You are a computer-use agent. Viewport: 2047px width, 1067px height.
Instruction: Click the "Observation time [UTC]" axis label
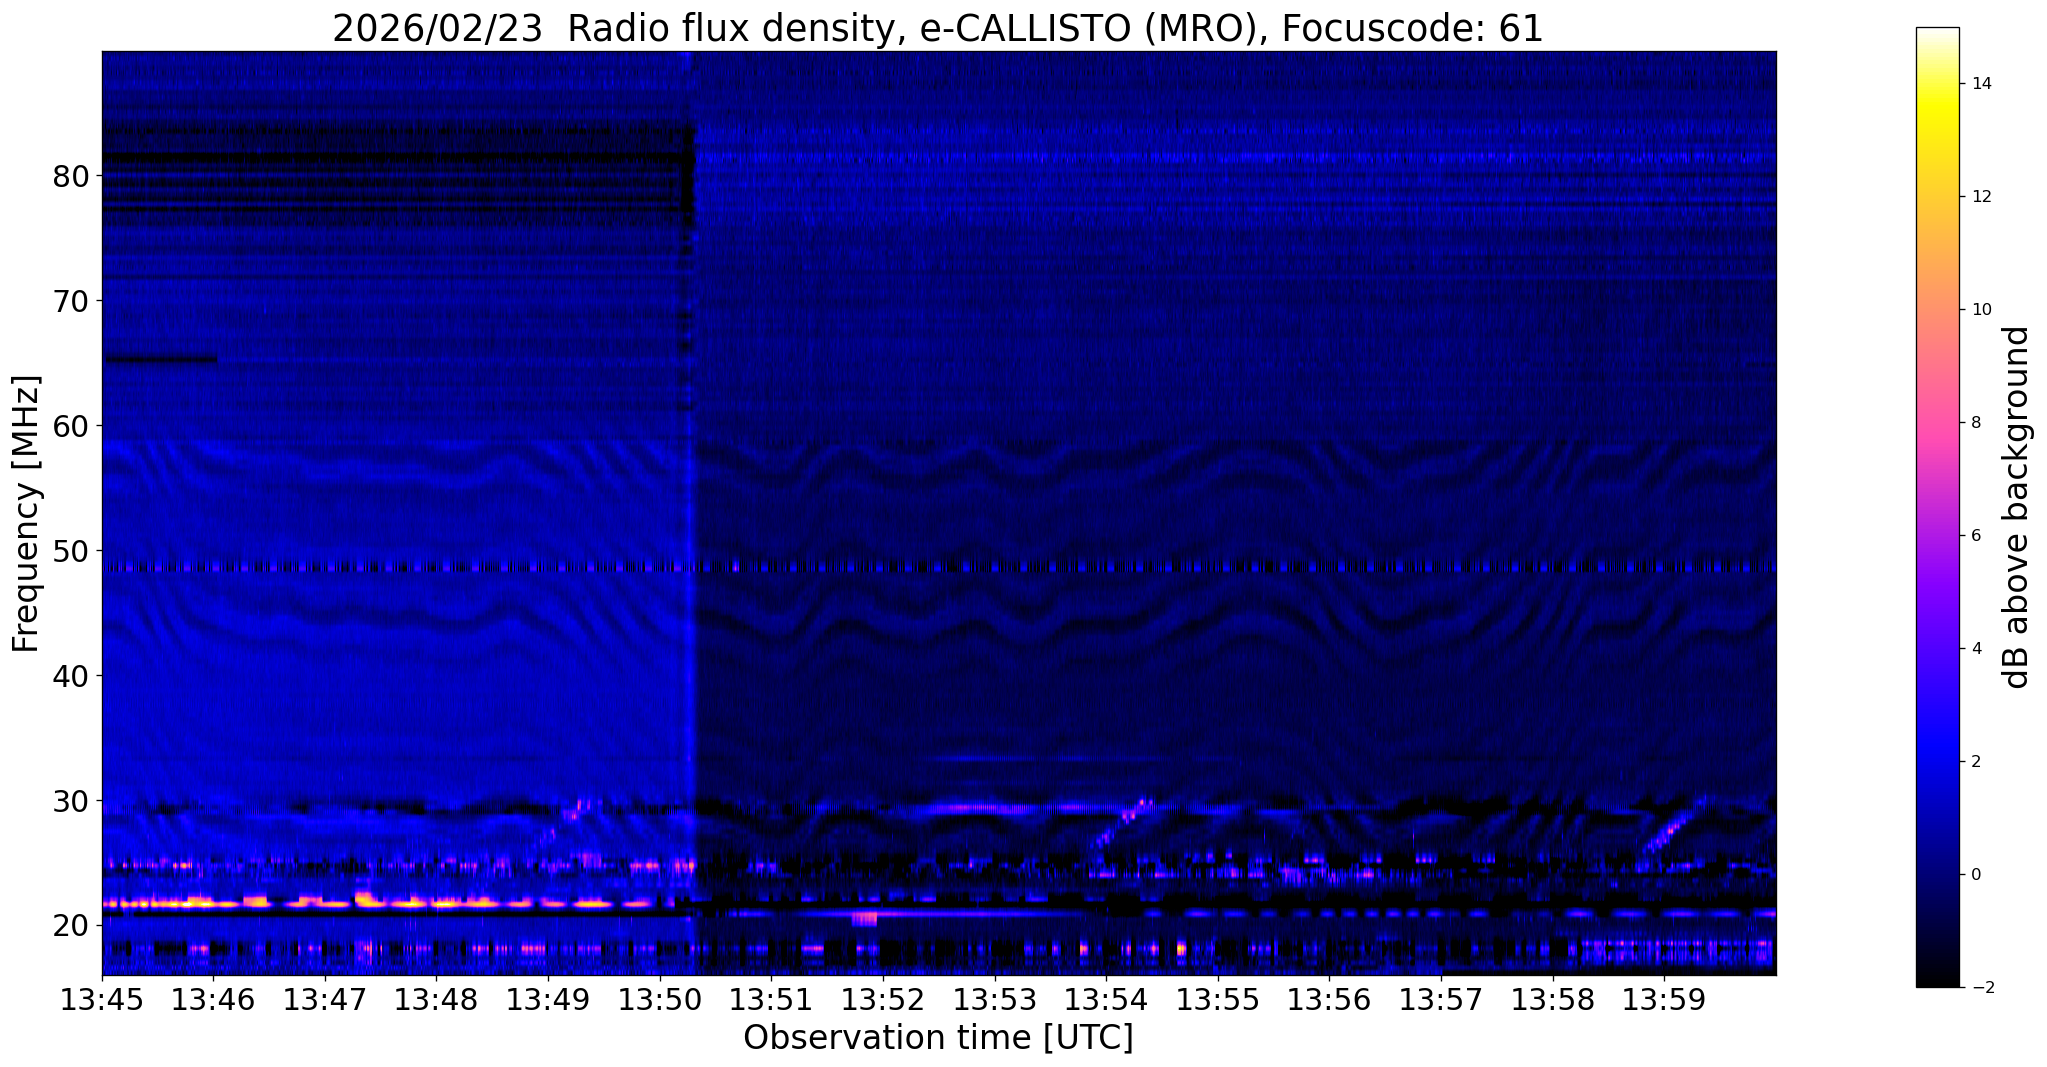(938, 1038)
